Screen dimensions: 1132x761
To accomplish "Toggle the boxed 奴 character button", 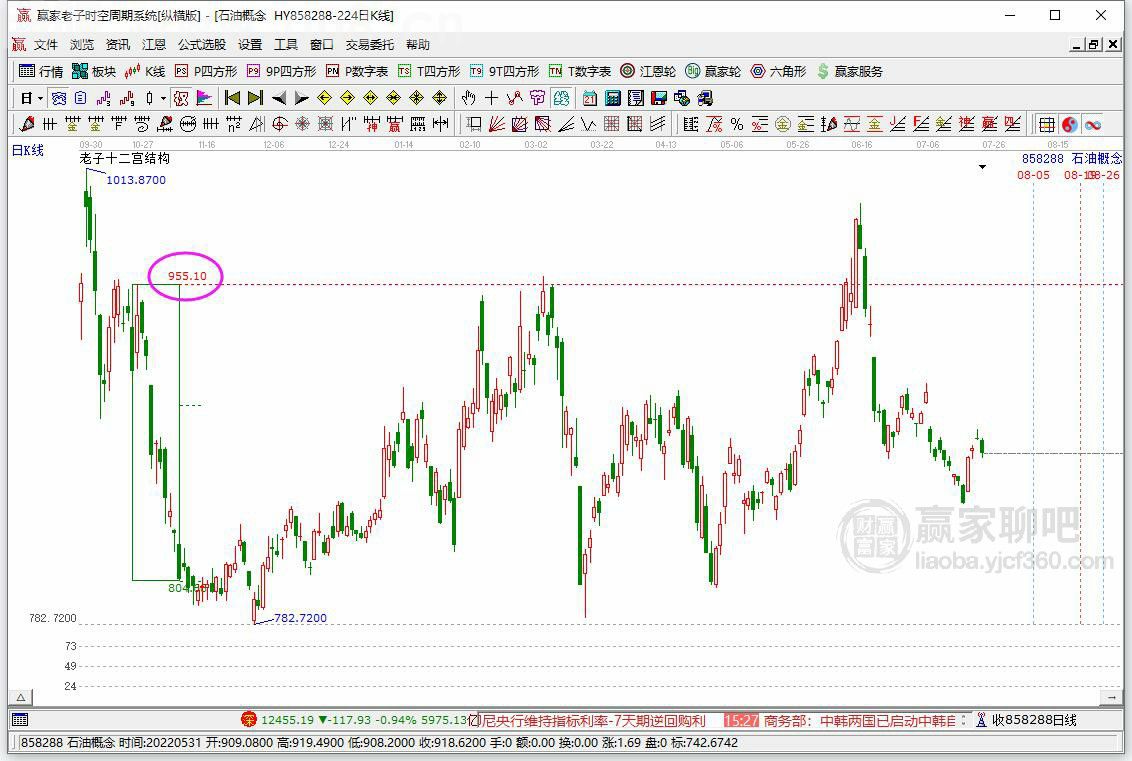I will tap(180, 98).
